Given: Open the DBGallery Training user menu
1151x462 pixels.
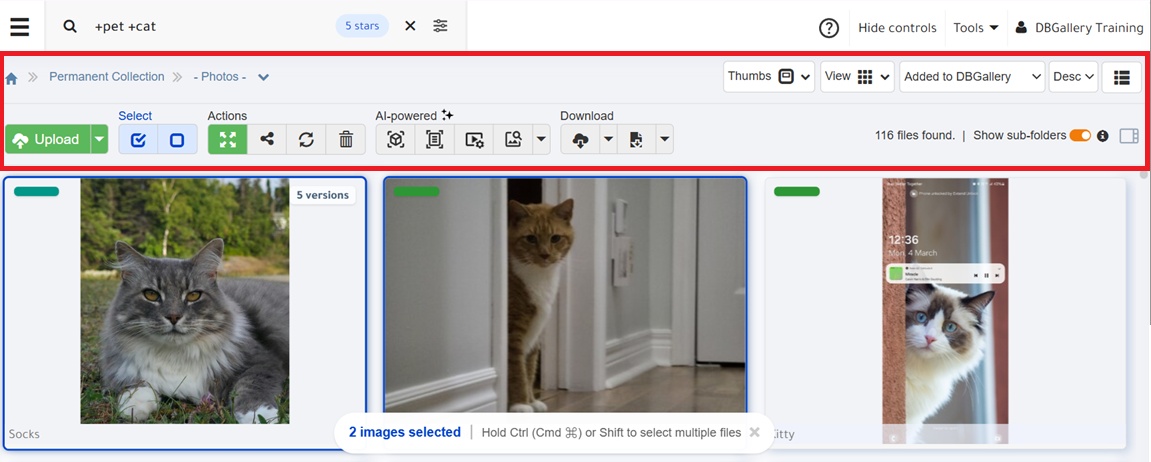Looking at the screenshot, I should coord(1079,28).
